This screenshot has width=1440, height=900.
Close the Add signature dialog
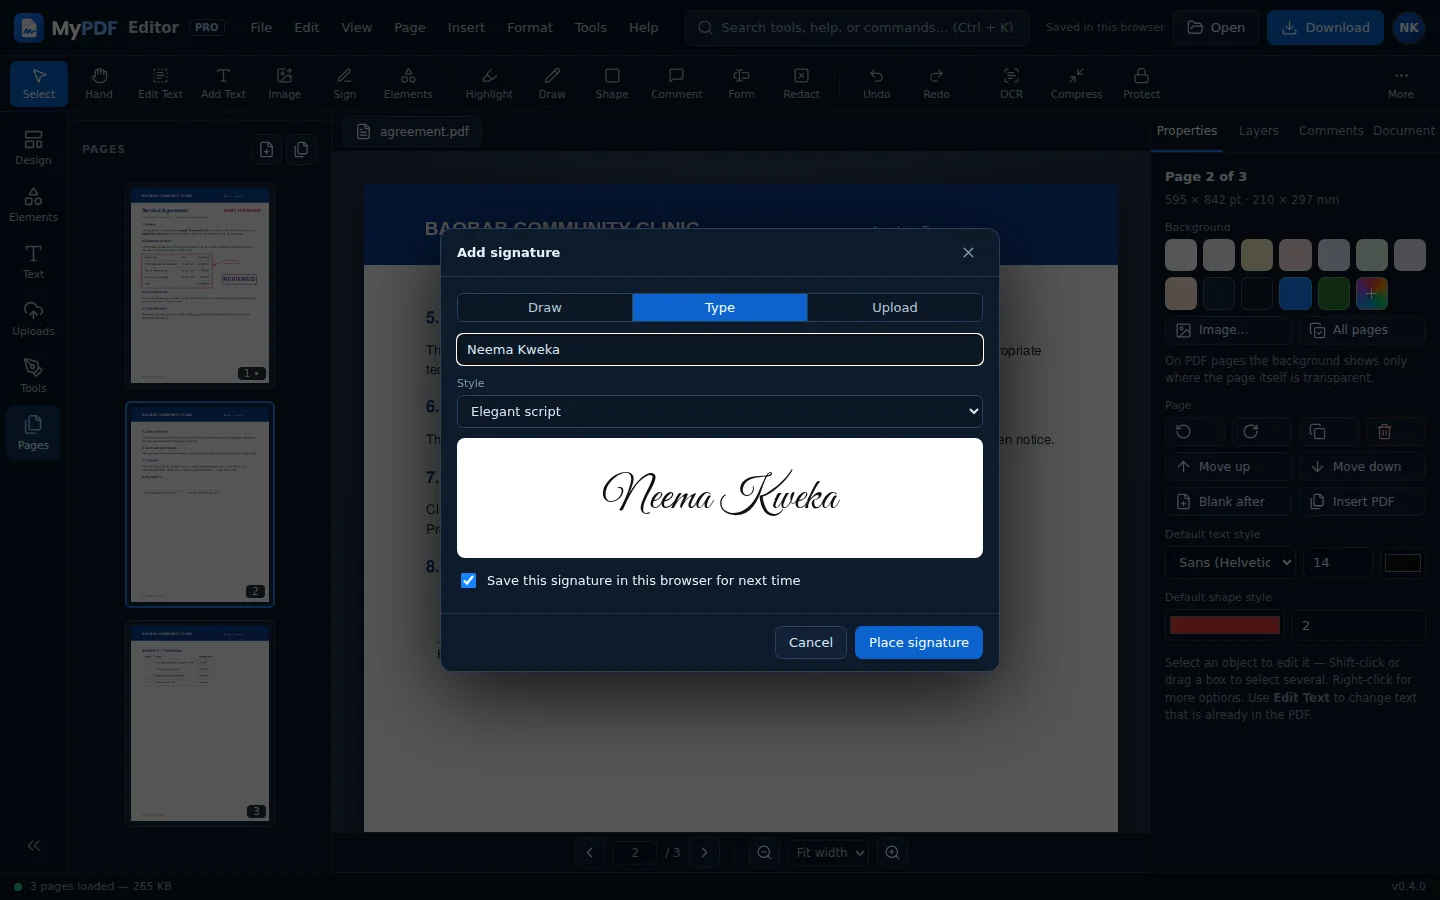[x=968, y=253]
